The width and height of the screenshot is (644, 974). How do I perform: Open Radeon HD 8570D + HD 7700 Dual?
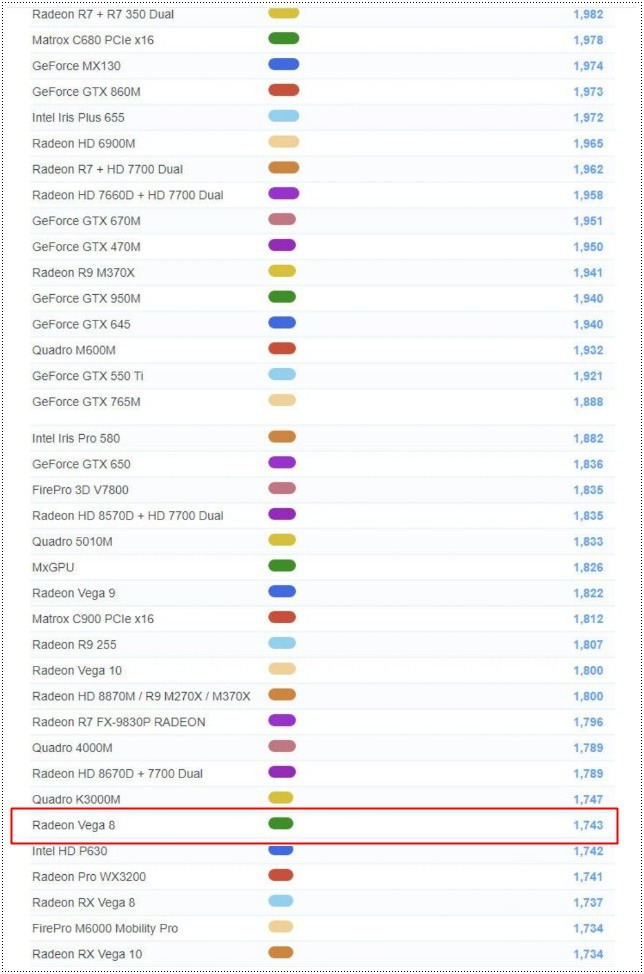coord(128,516)
